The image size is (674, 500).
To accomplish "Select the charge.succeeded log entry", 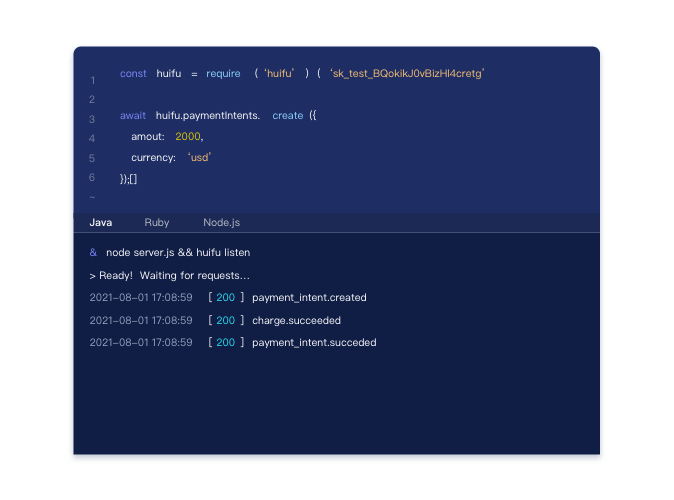I will tap(296, 321).
